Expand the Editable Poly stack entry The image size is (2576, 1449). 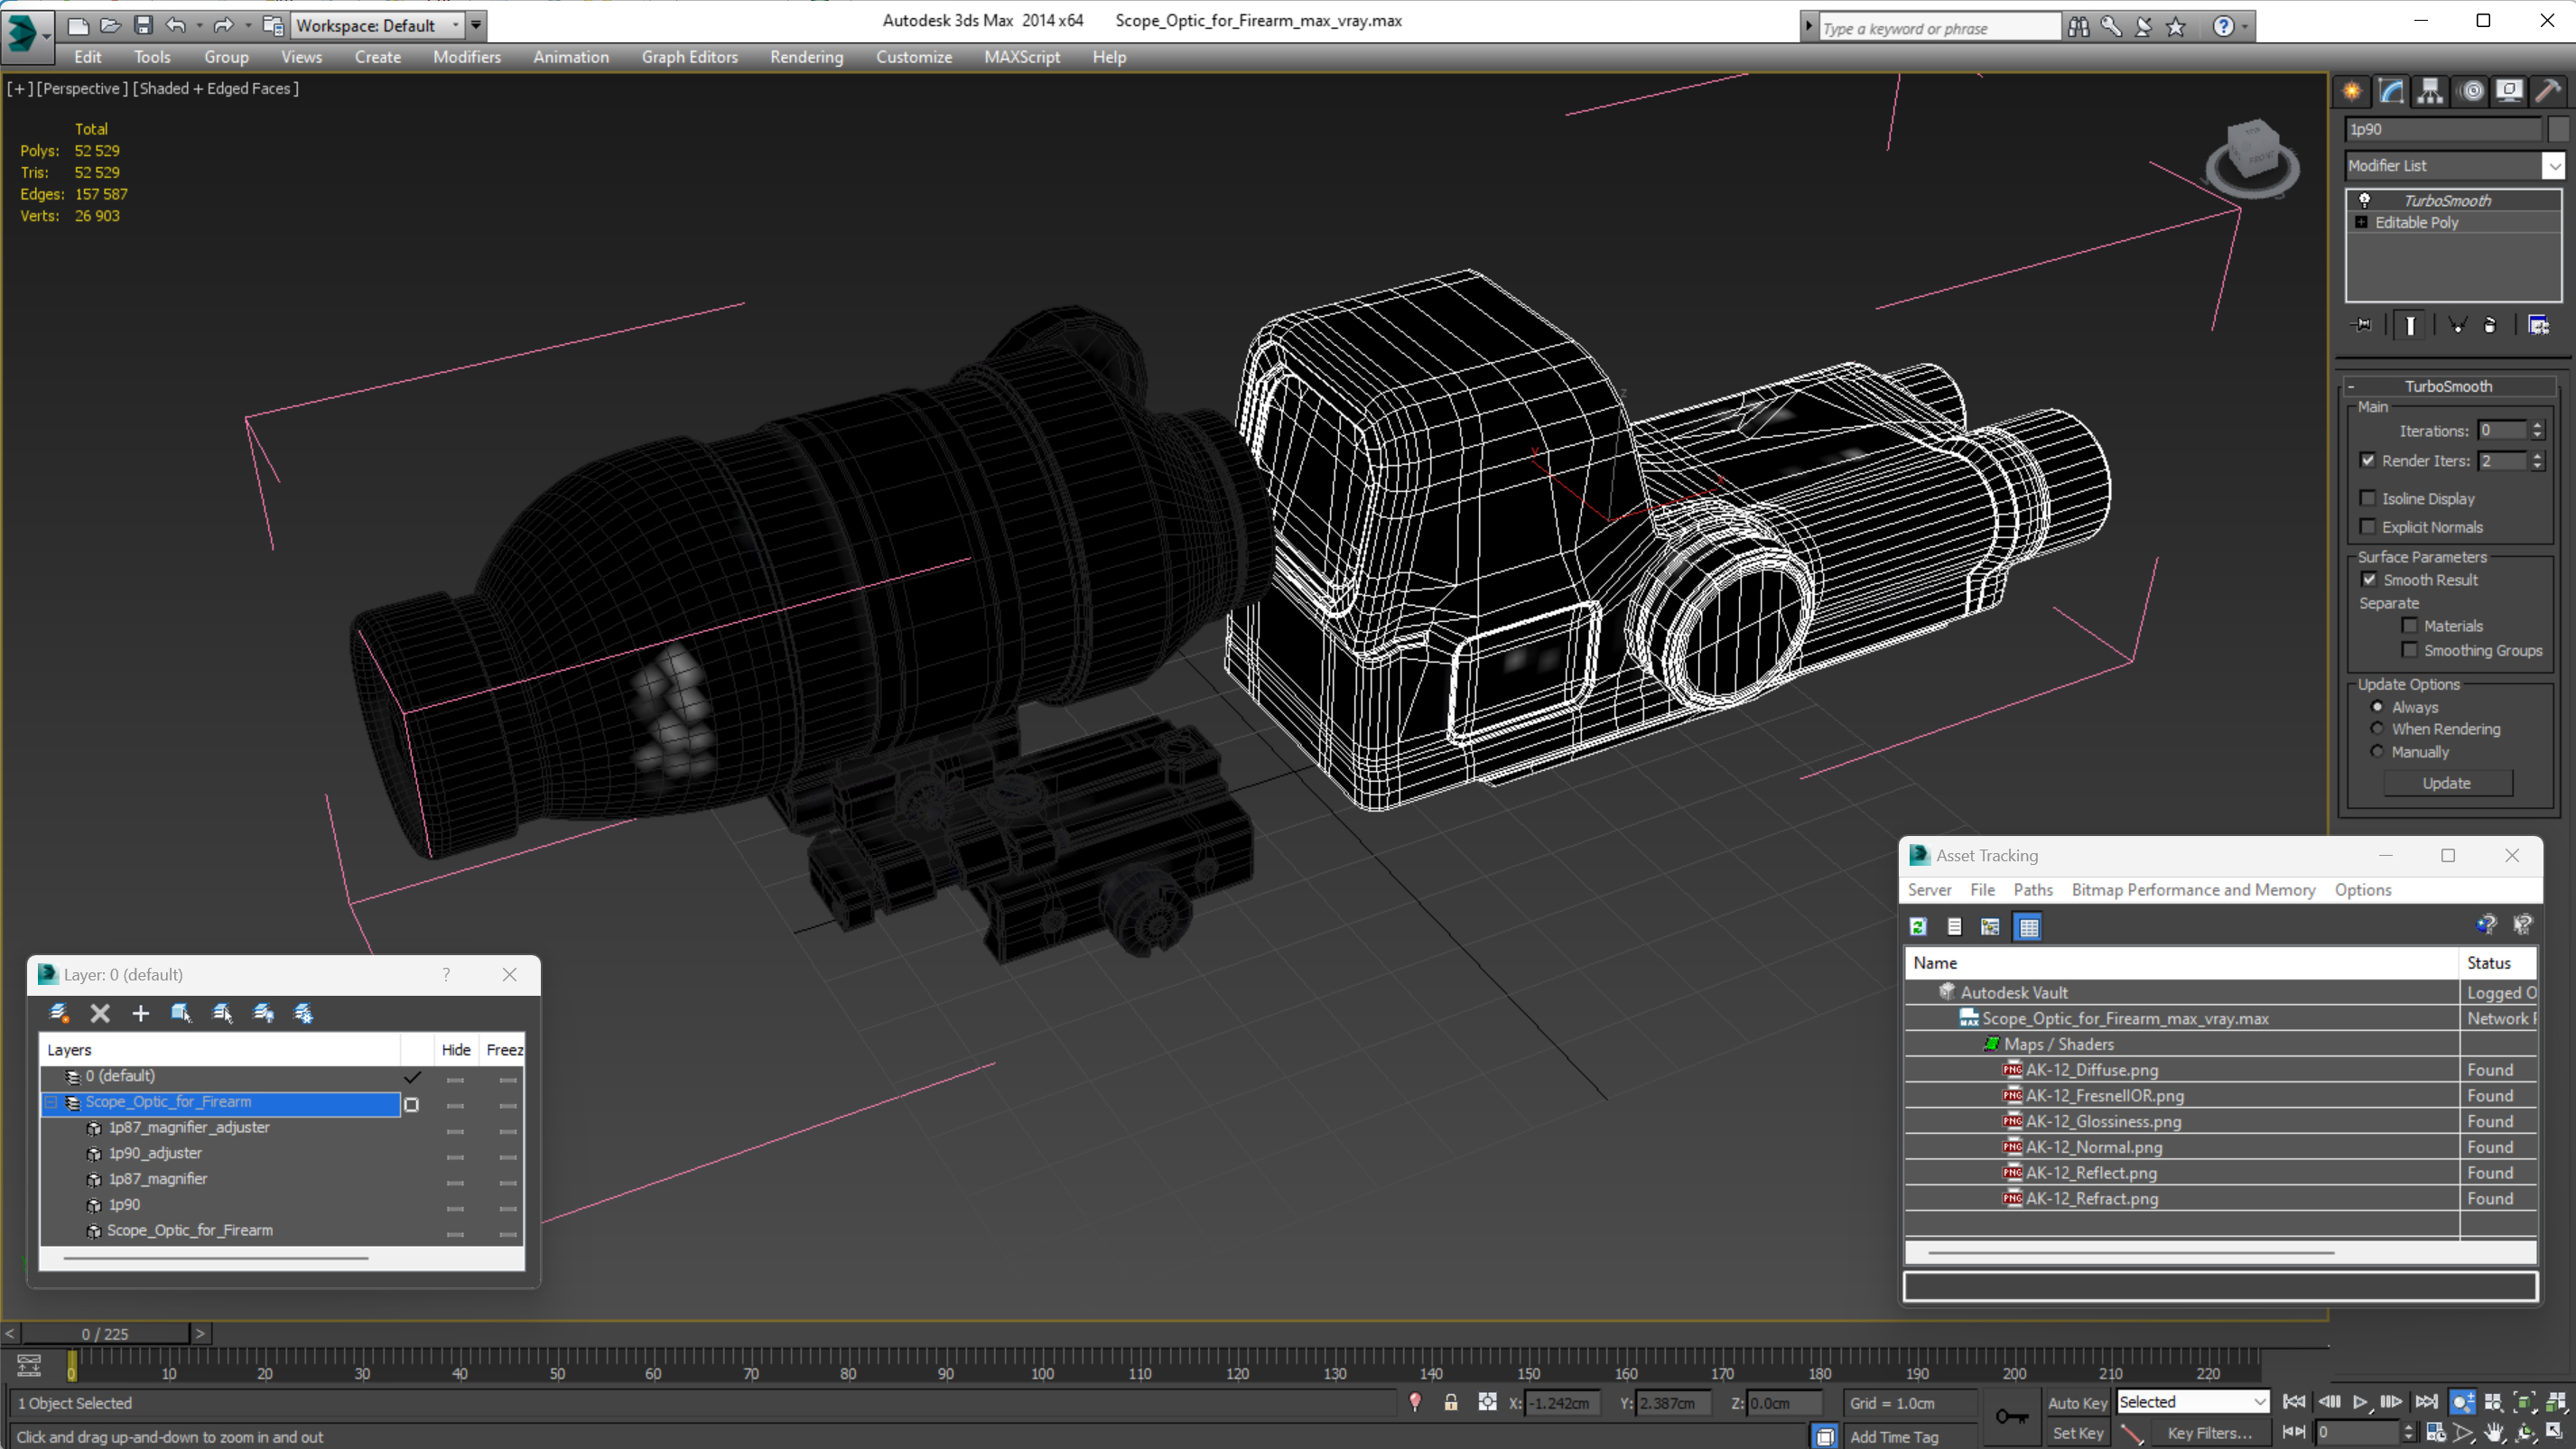(x=2361, y=222)
